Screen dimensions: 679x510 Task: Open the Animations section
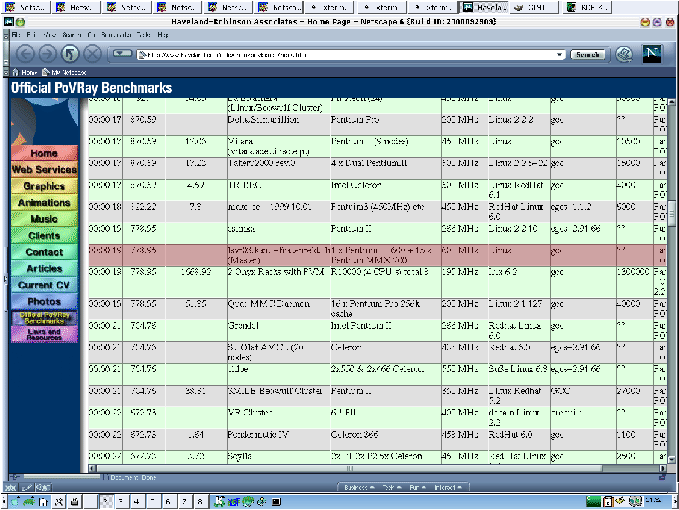click(43, 203)
